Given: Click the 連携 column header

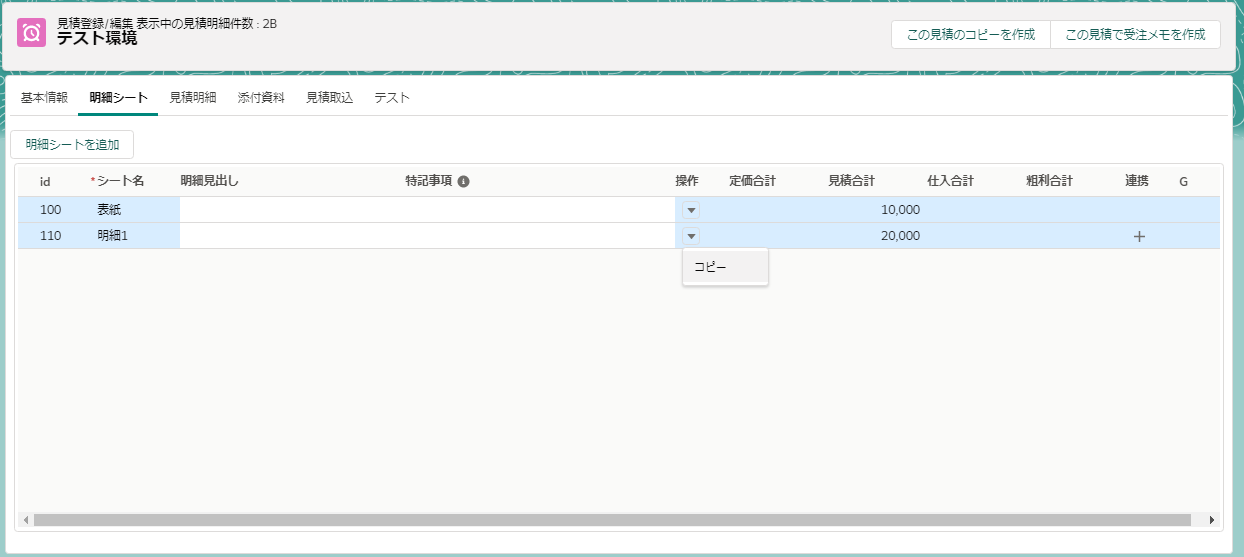Looking at the screenshot, I should tap(1137, 182).
